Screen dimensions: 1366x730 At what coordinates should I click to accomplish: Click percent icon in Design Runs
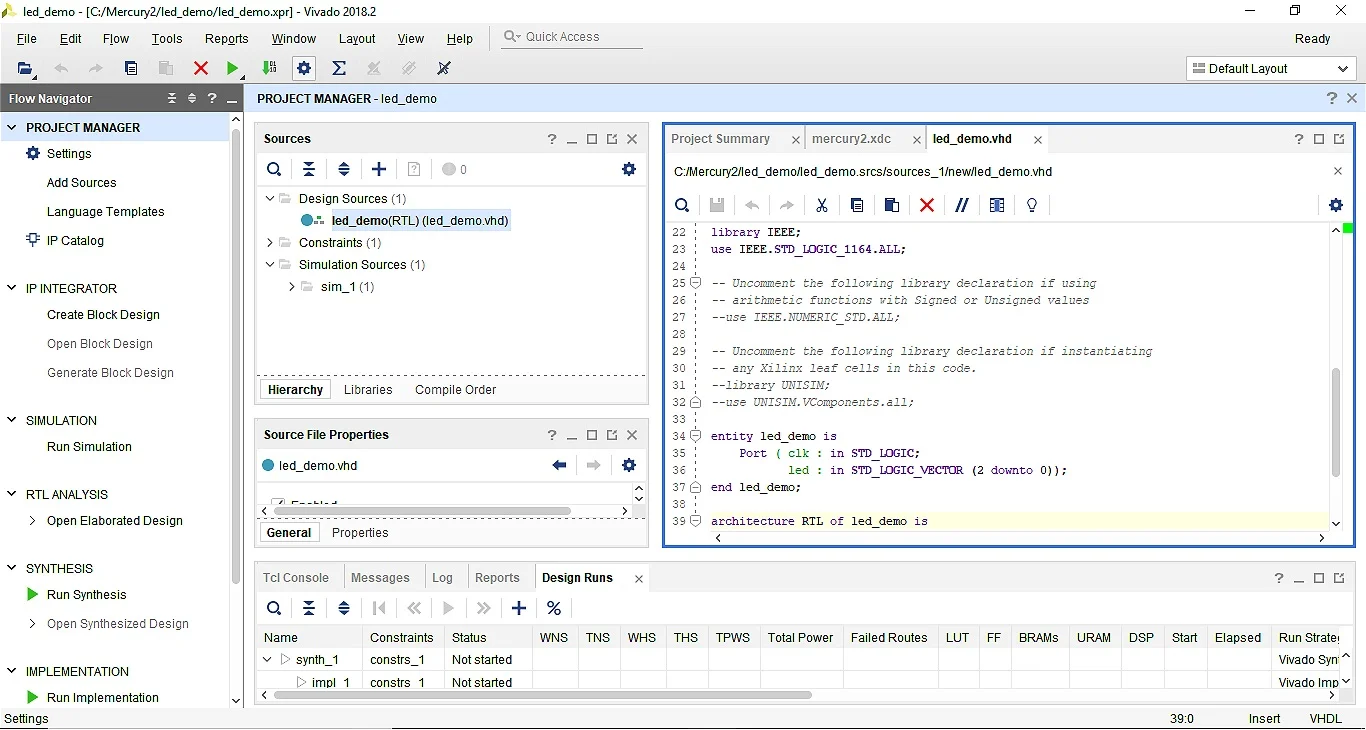554,608
